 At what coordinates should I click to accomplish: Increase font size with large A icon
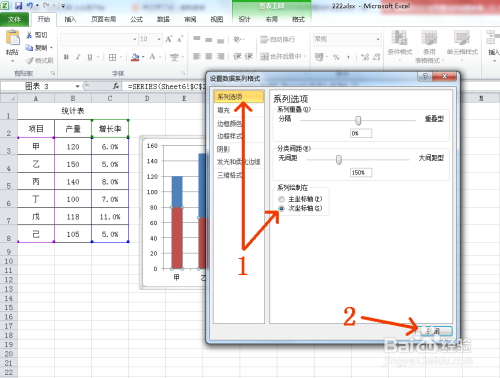[x=169, y=39]
